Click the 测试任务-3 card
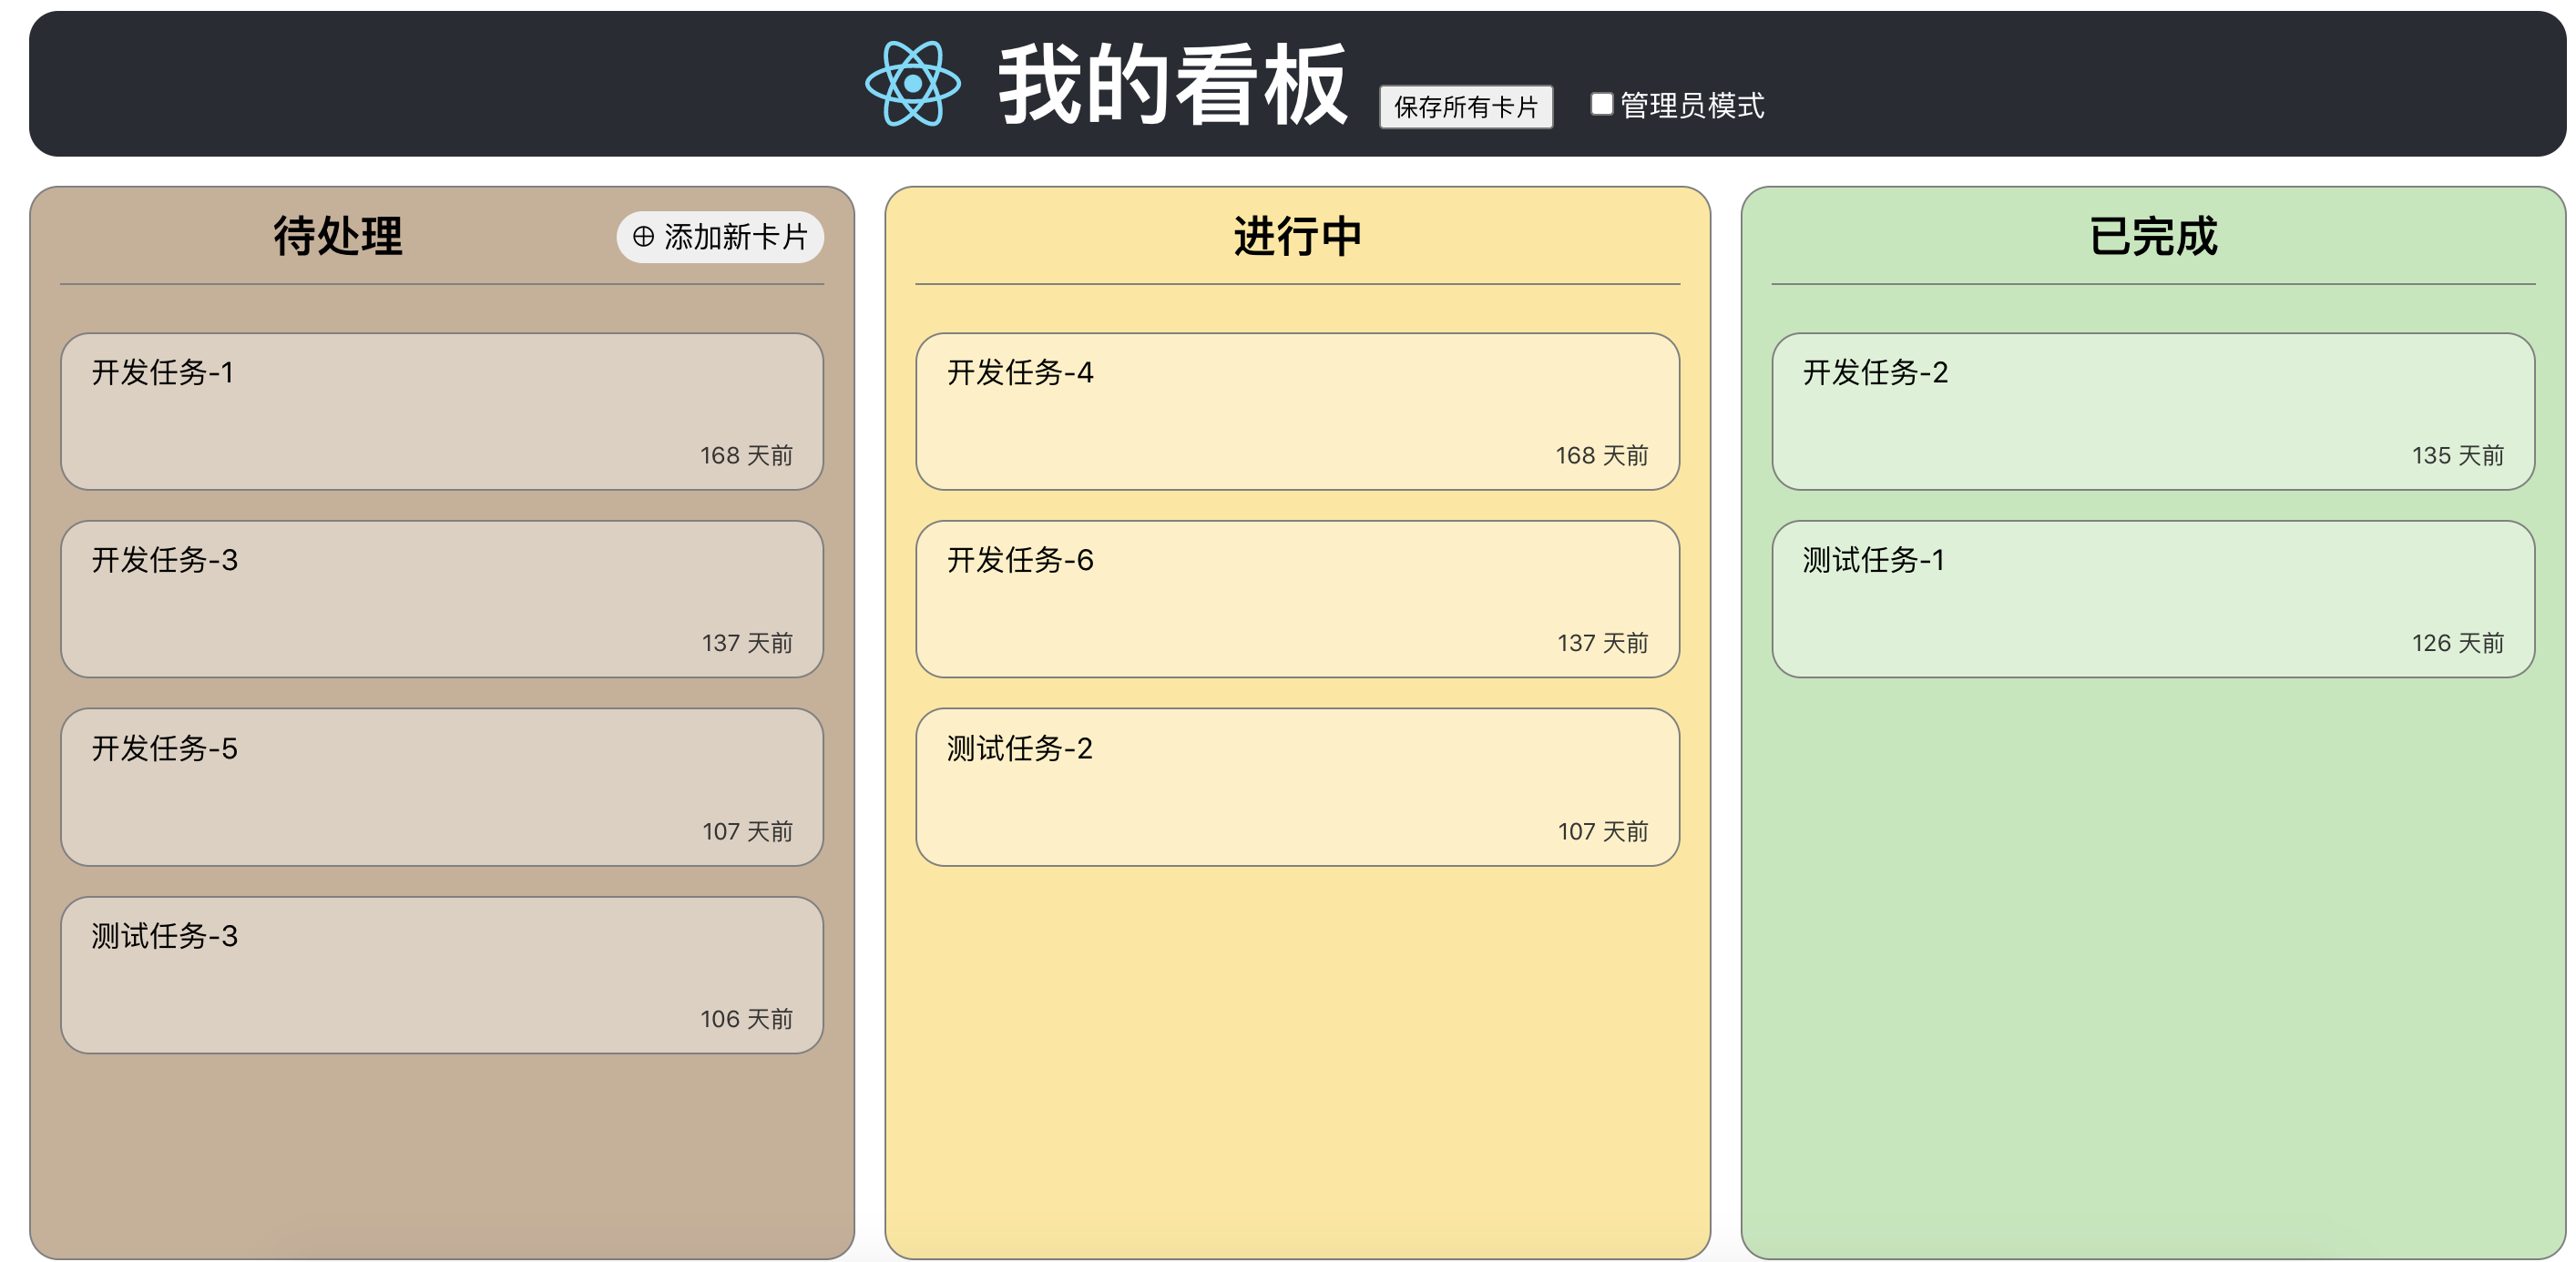This screenshot has width=2576, height=1262. tap(441, 974)
